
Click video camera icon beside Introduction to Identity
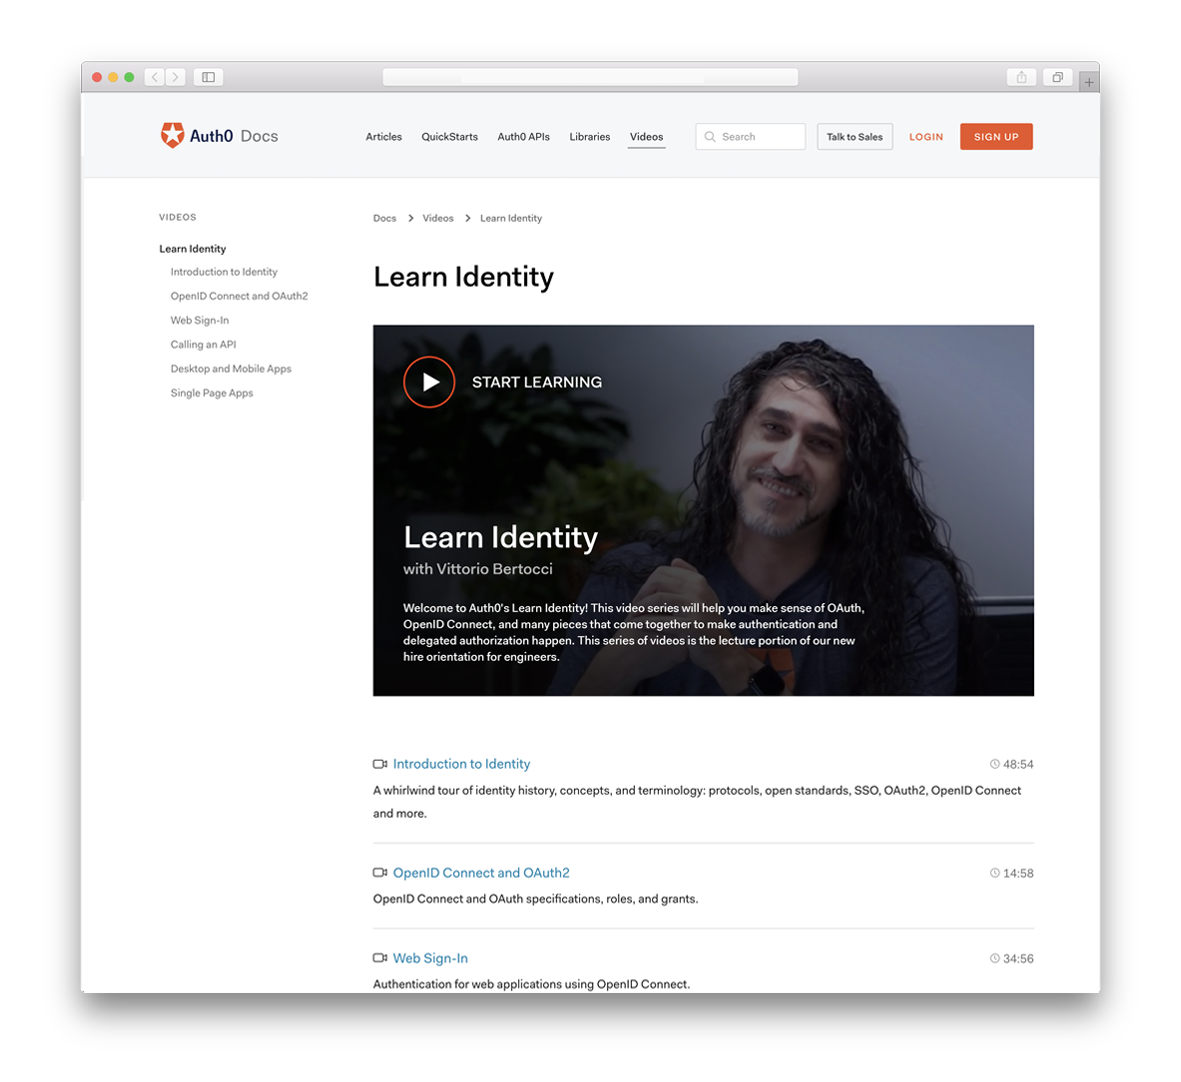(x=380, y=764)
